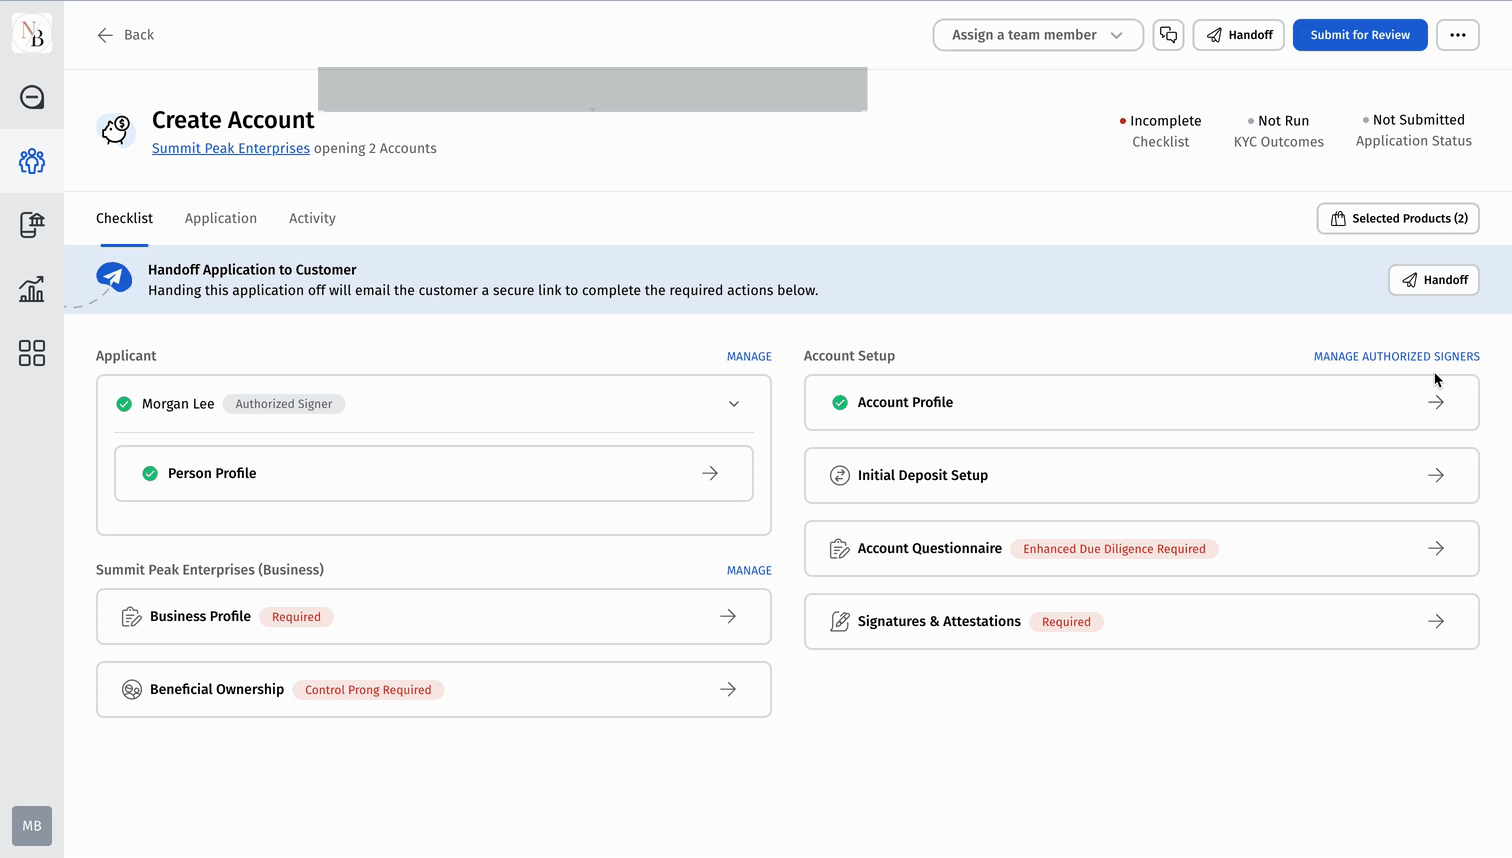Click the Authorized Signer badge
Viewport: 1512px width, 858px height.
[x=284, y=404]
